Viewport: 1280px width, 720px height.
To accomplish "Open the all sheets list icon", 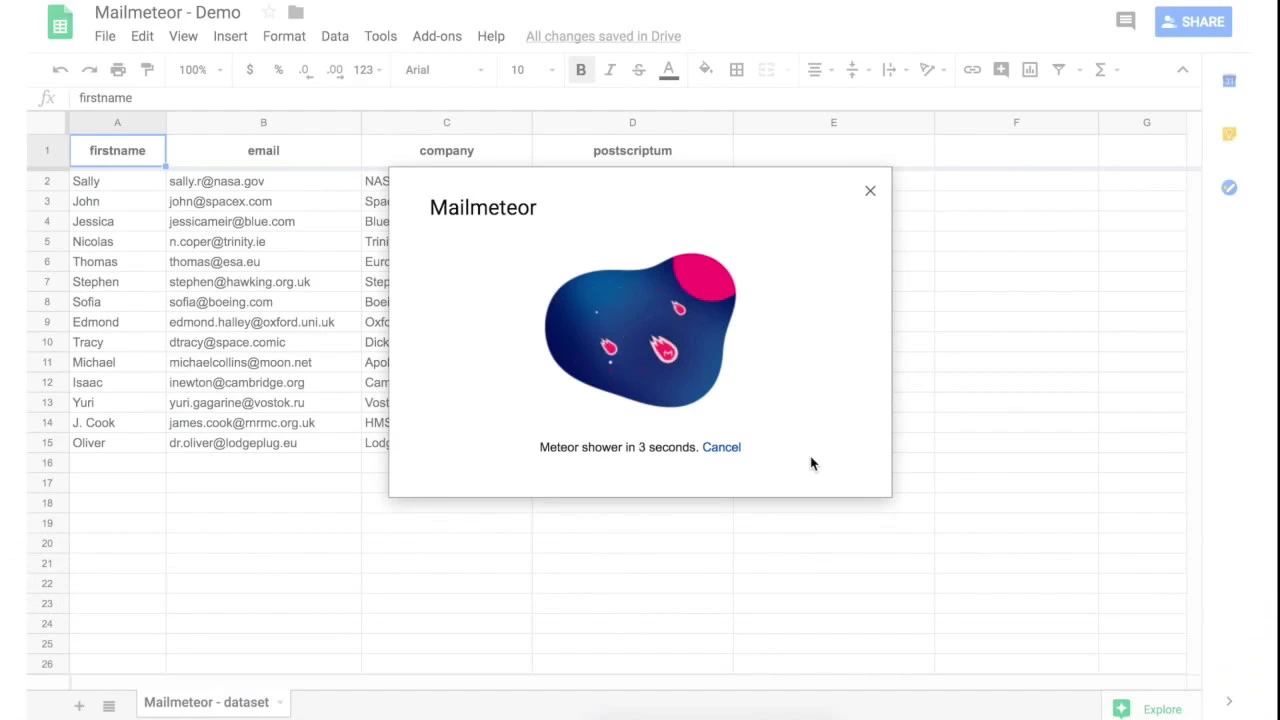I will pos(109,706).
